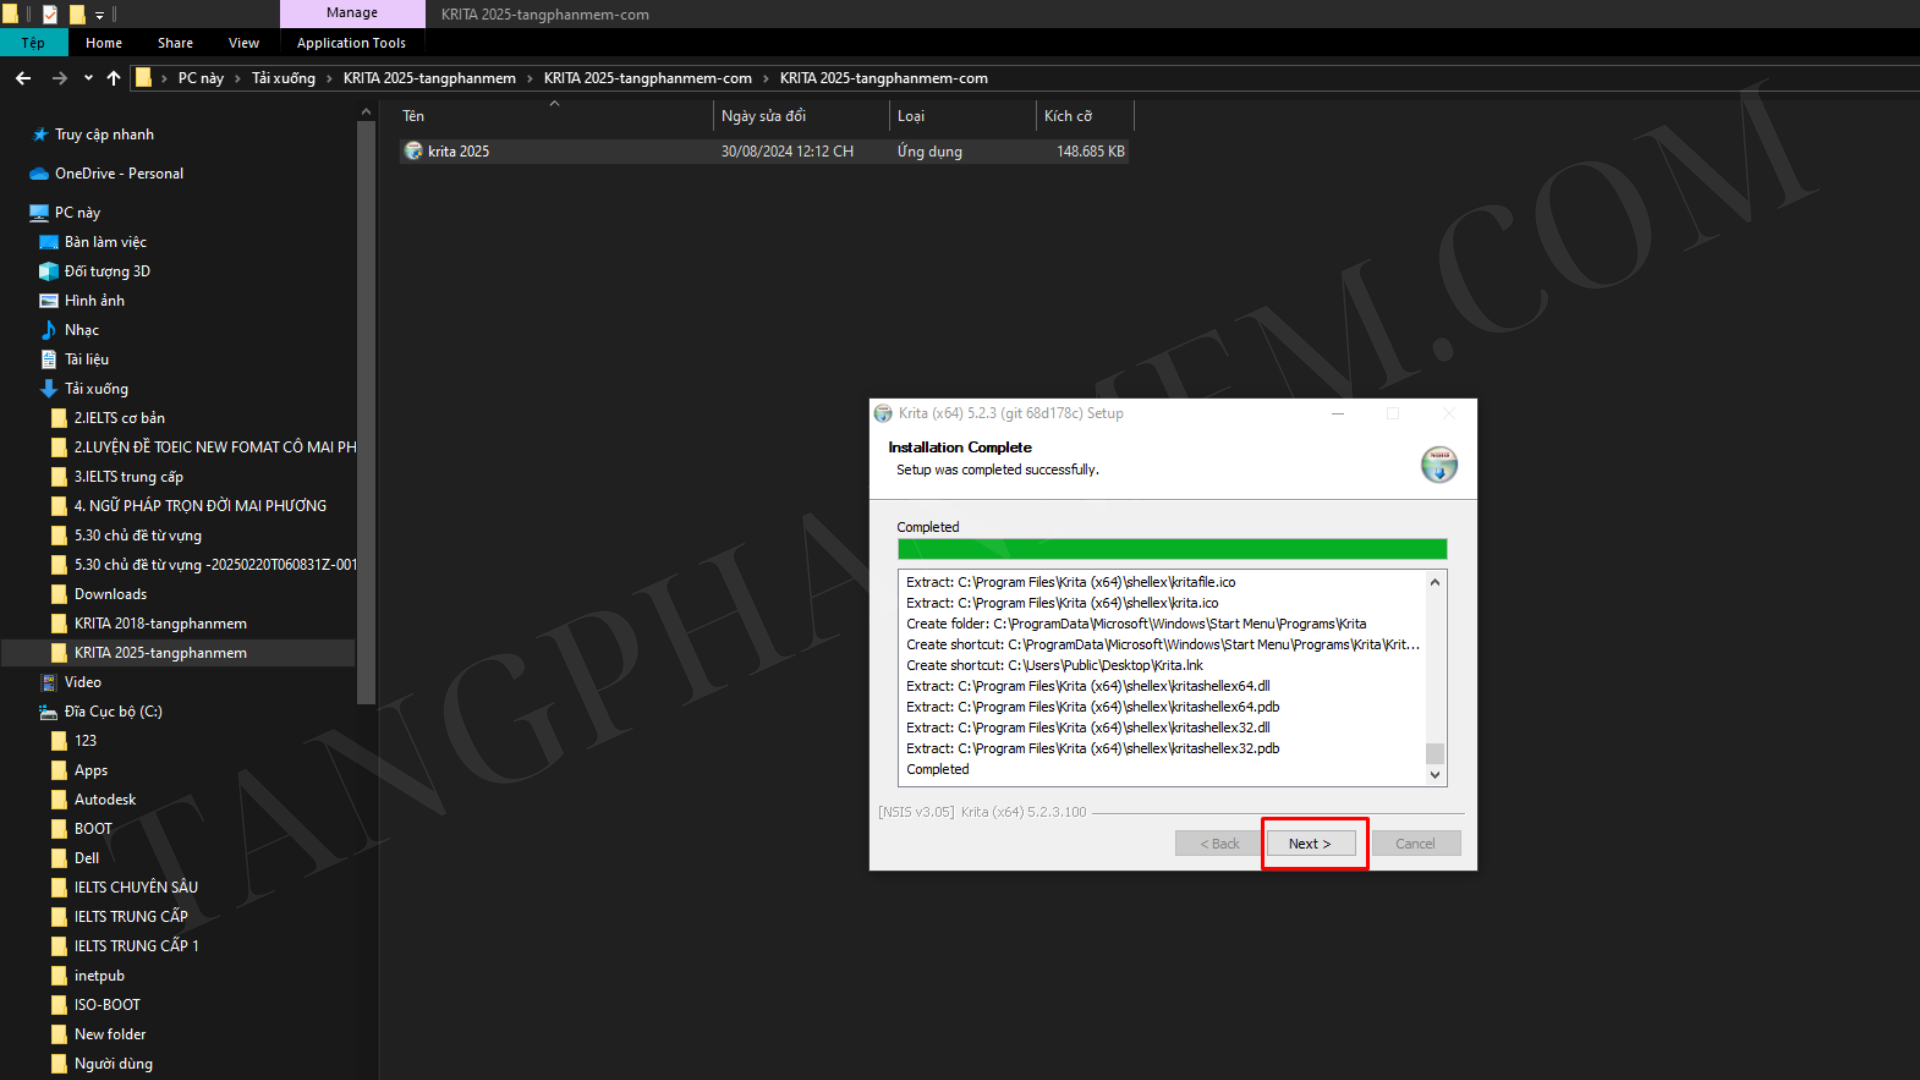
Task: Open the Share ribbon tab
Action: point(175,43)
